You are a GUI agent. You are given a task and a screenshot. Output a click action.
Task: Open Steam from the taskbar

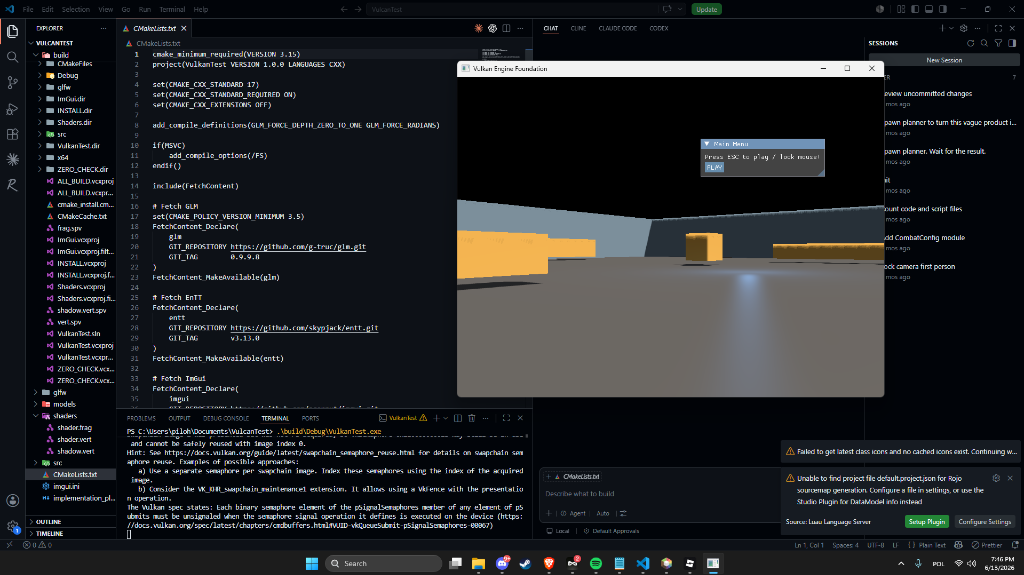(x=525, y=563)
